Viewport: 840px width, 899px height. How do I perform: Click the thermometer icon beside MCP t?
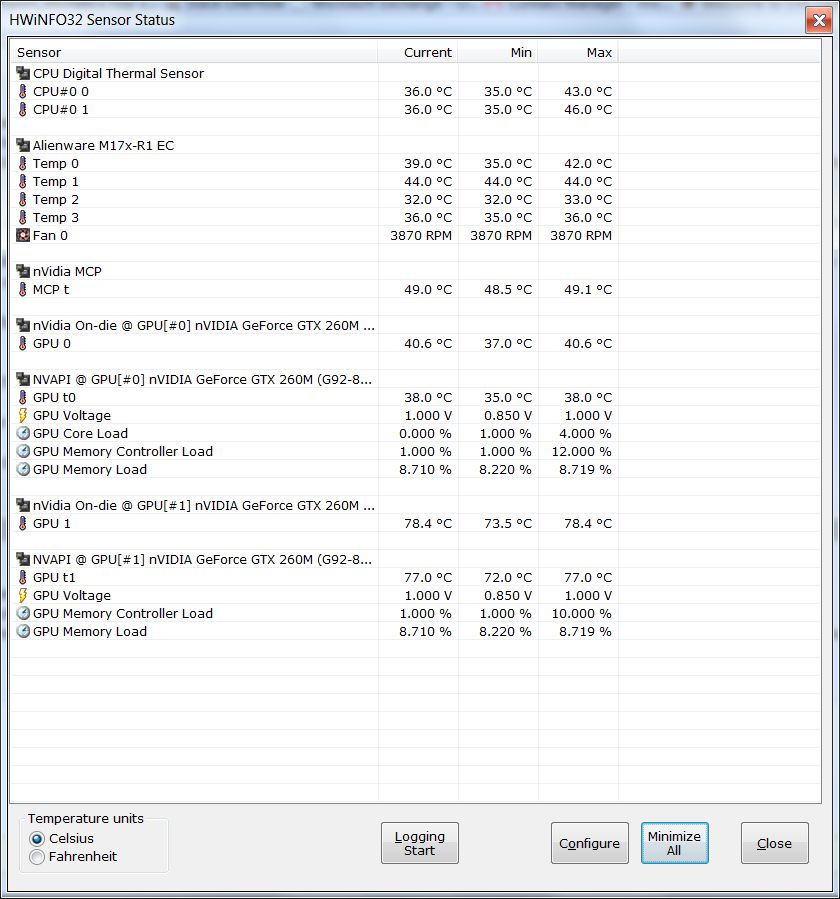point(23,289)
